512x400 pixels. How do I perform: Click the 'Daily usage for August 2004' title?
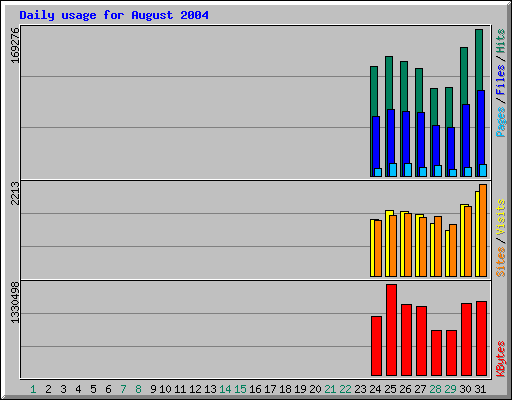pos(114,15)
